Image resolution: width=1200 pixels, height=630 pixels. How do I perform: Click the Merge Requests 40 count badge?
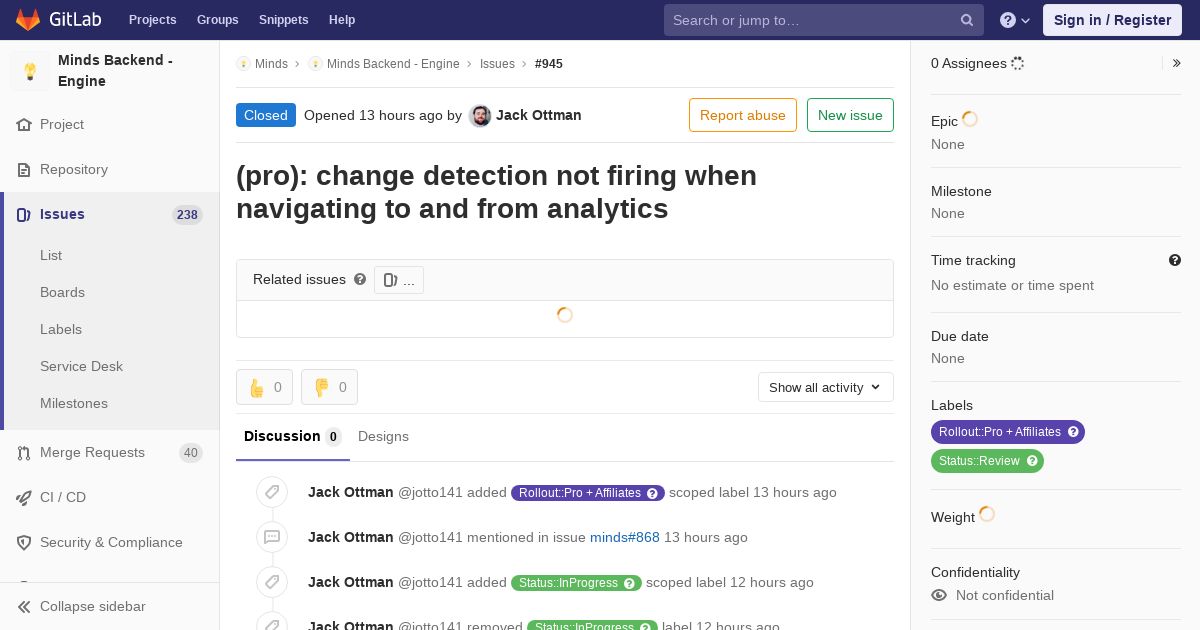(x=191, y=453)
